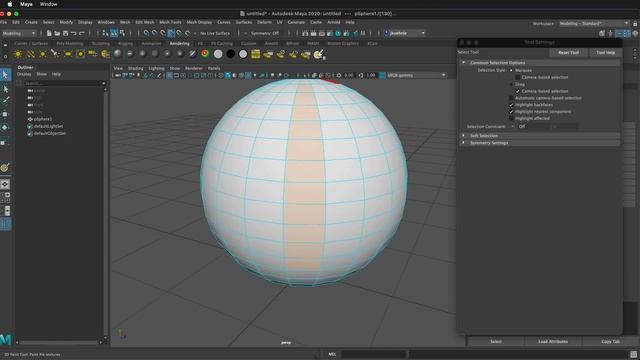The image size is (640, 360).
Task: Click the Load Attributes button
Action: pyautogui.click(x=553, y=342)
